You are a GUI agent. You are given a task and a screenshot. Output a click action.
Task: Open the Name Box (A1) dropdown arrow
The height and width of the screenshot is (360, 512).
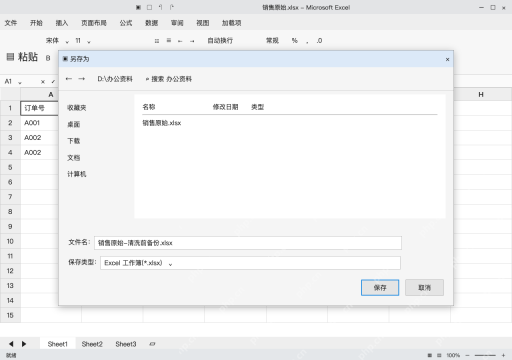pyautogui.click(x=20, y=82)
